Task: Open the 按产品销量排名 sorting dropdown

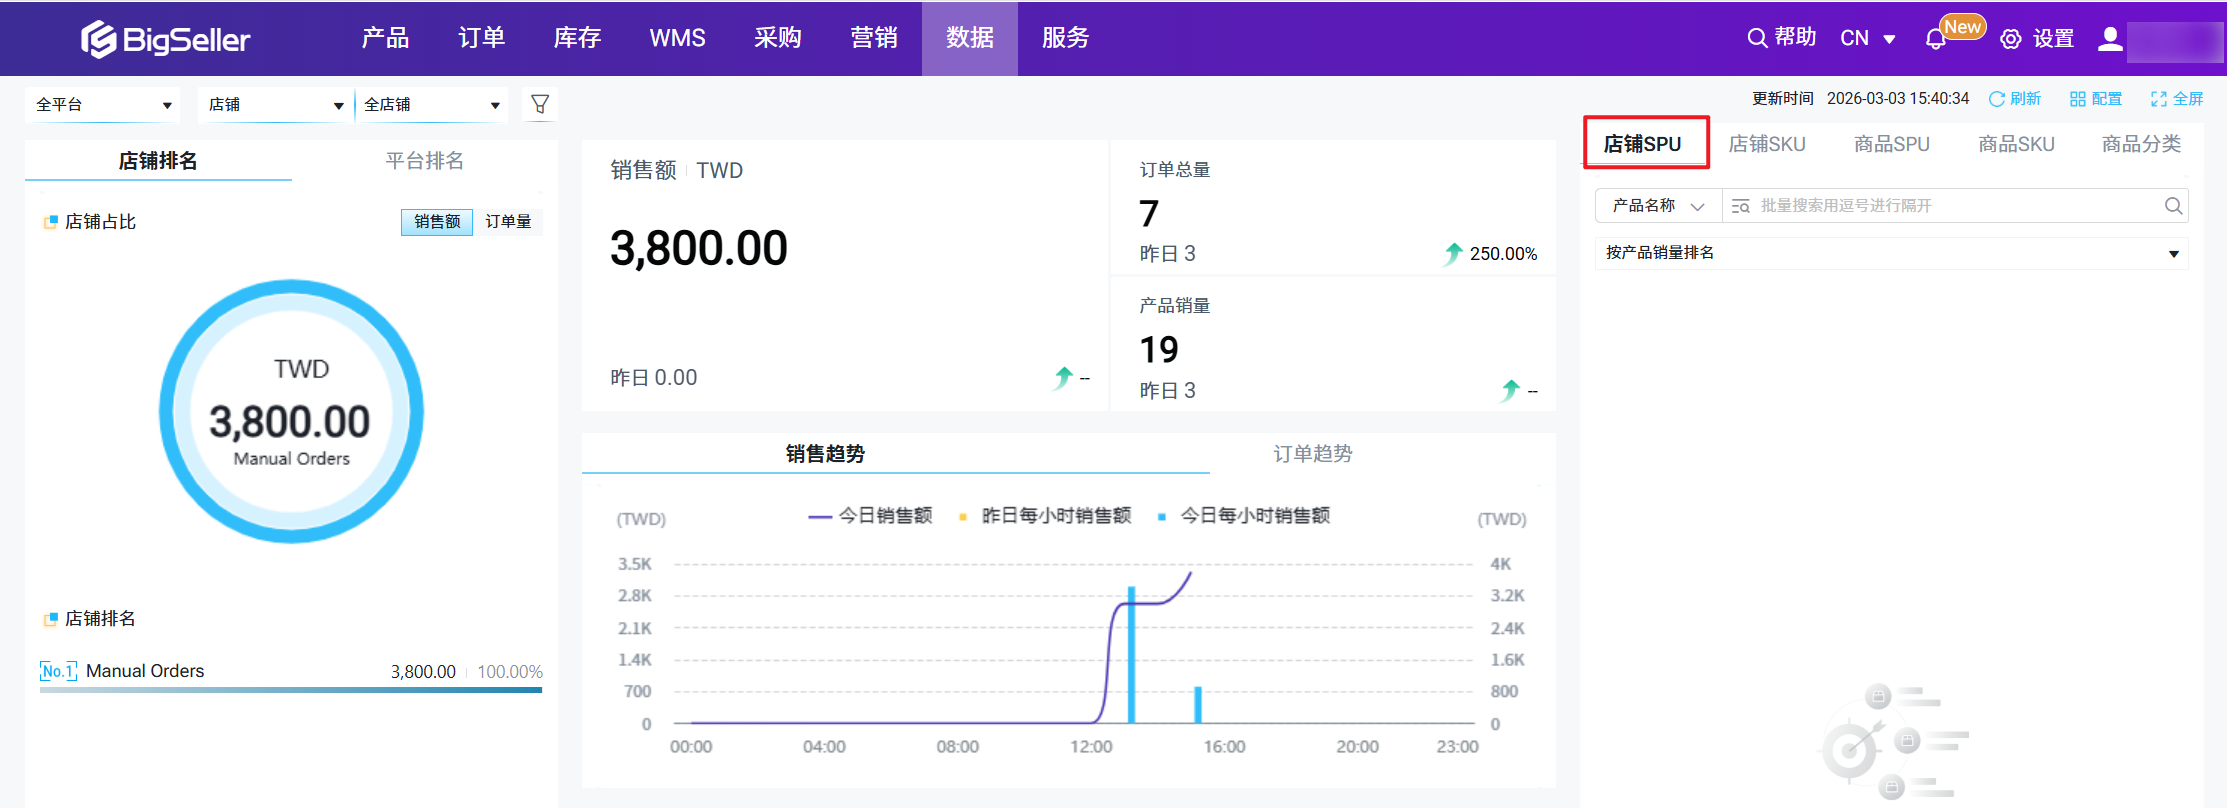Action: pos(1890,253)
